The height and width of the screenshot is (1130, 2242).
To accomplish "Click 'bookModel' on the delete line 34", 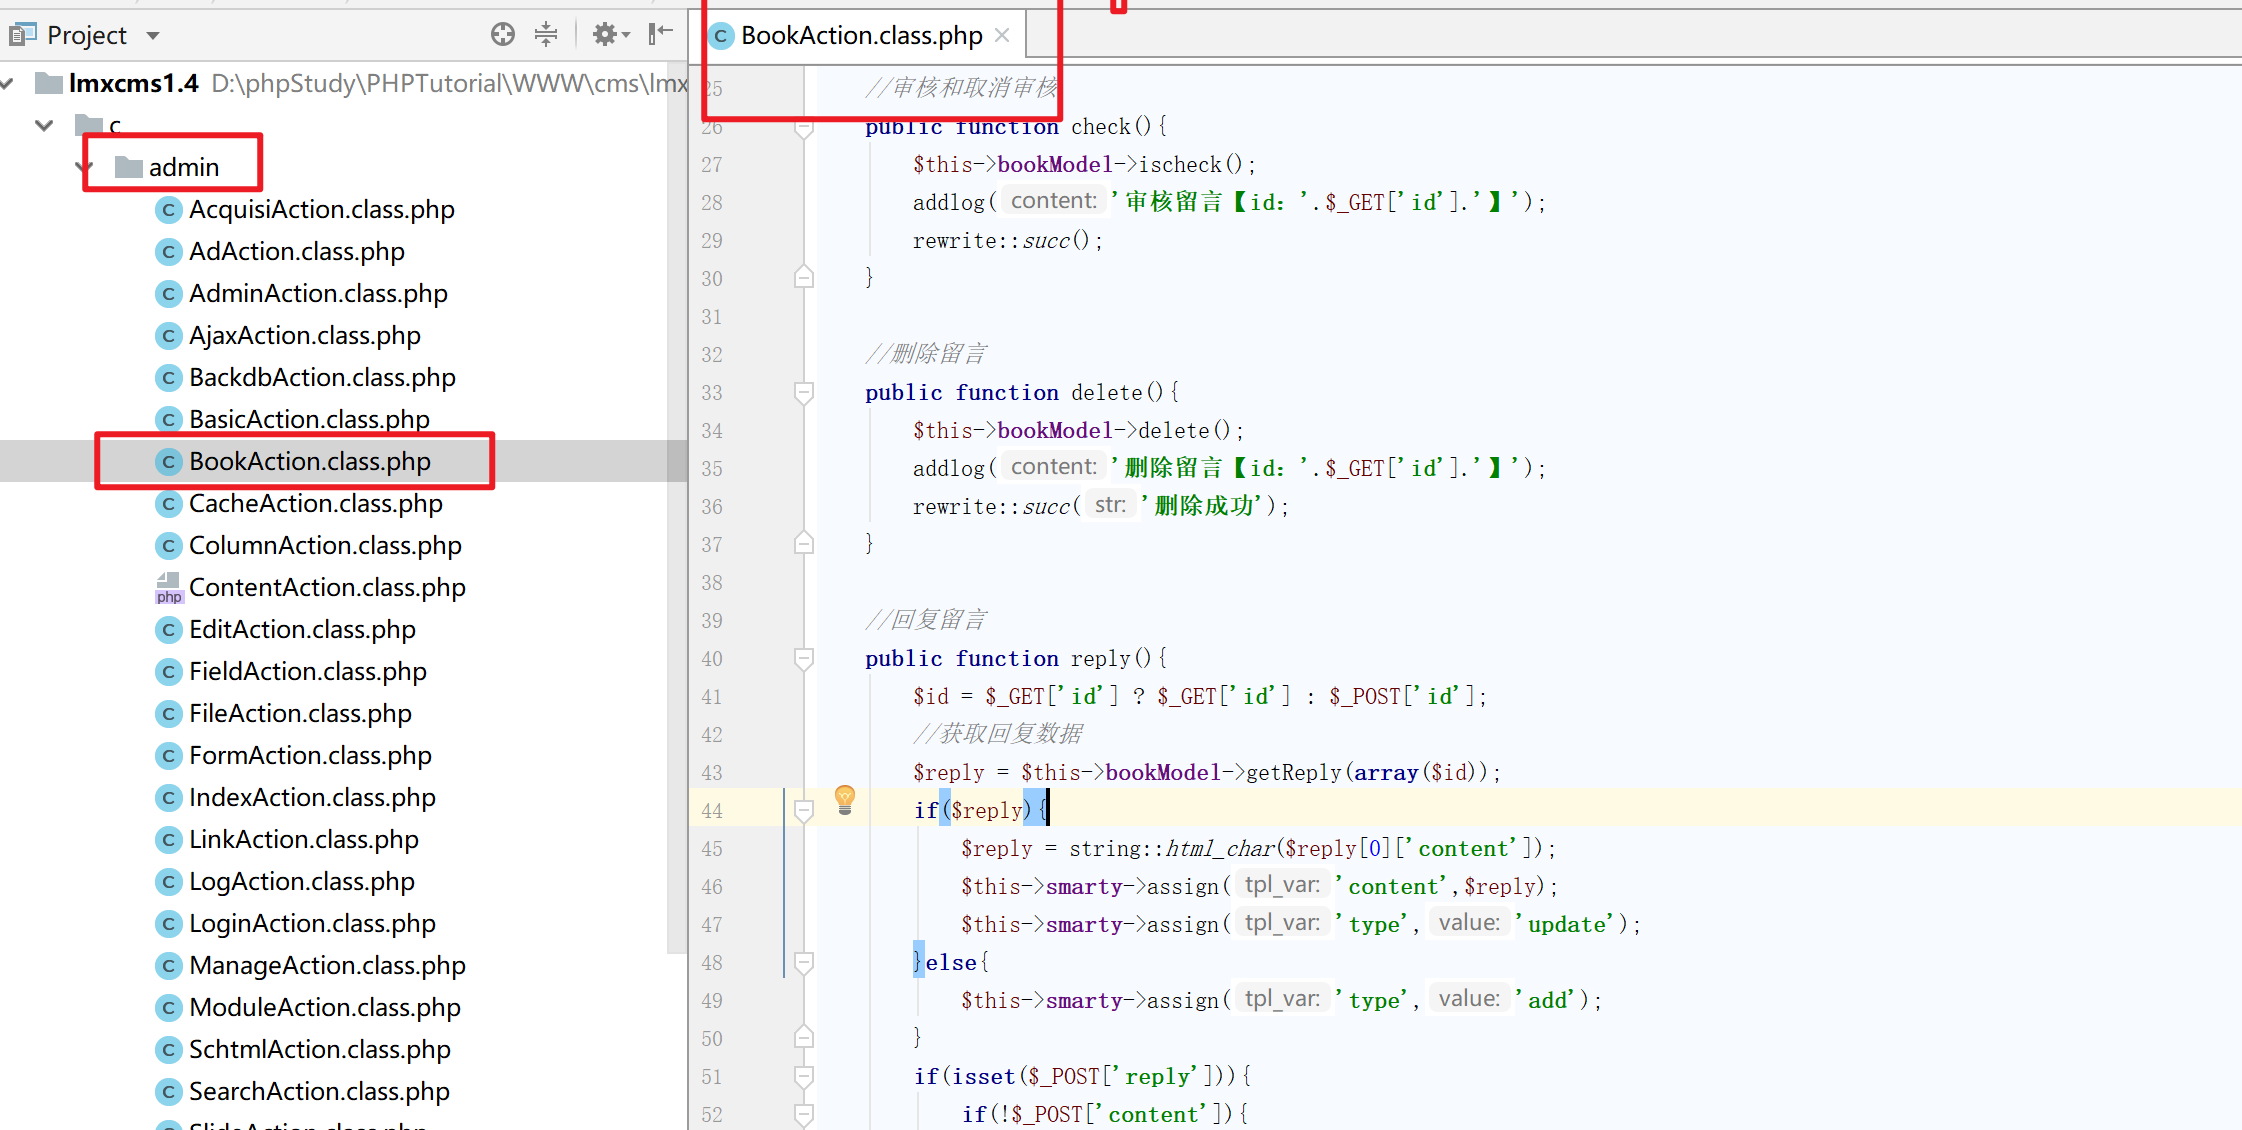I will (x=1055, y=431).
